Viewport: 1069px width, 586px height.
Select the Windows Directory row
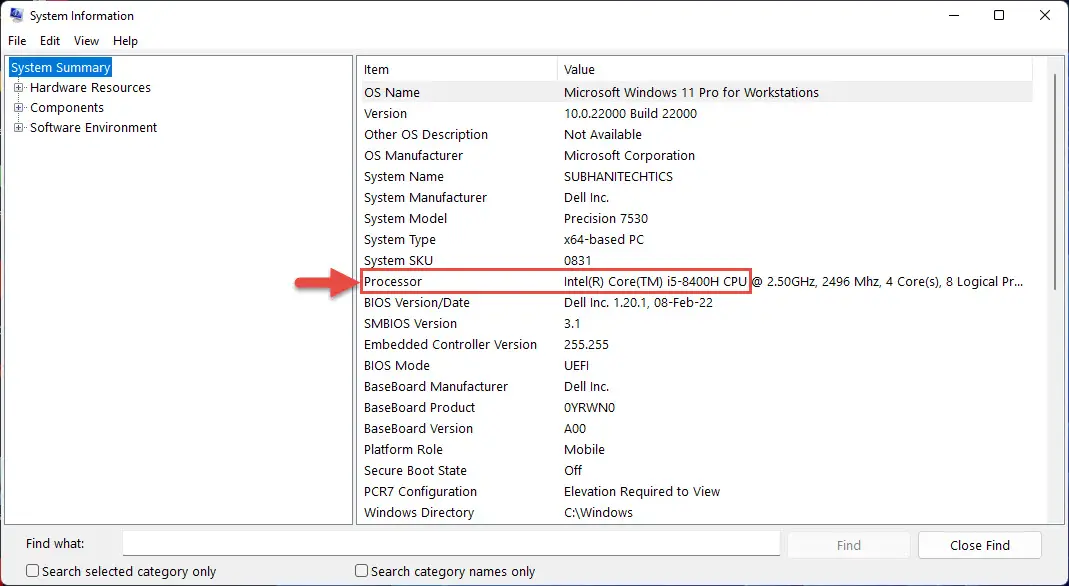pyautogui.click(x=696, y=512)
